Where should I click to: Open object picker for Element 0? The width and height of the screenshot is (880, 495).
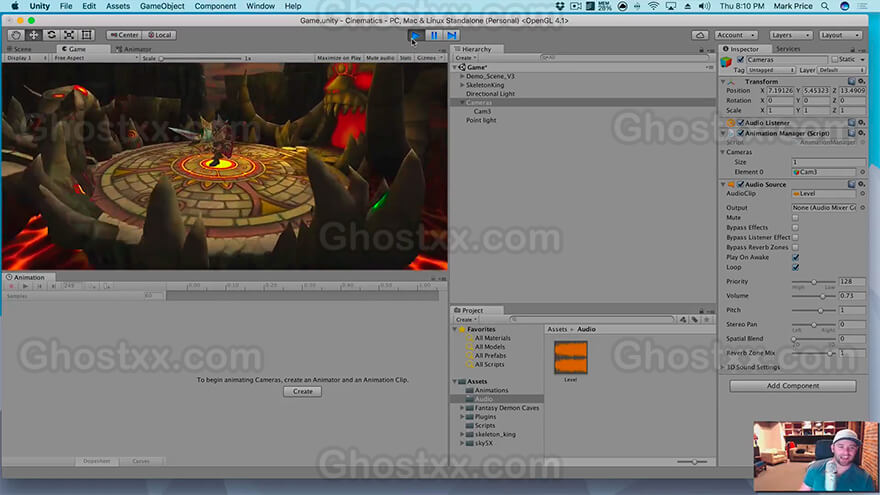click(862, 172)
